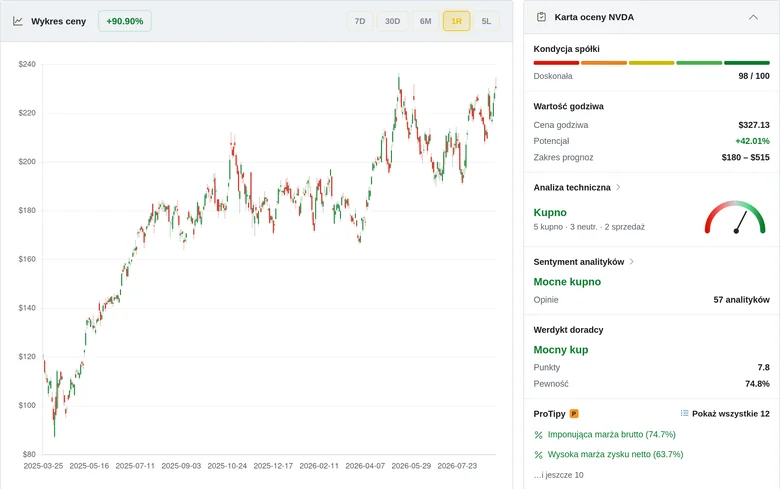Click the ProTipy orange pro badge
The width and height of the screenshot is (780, 489).
click(x=574, y=413)
